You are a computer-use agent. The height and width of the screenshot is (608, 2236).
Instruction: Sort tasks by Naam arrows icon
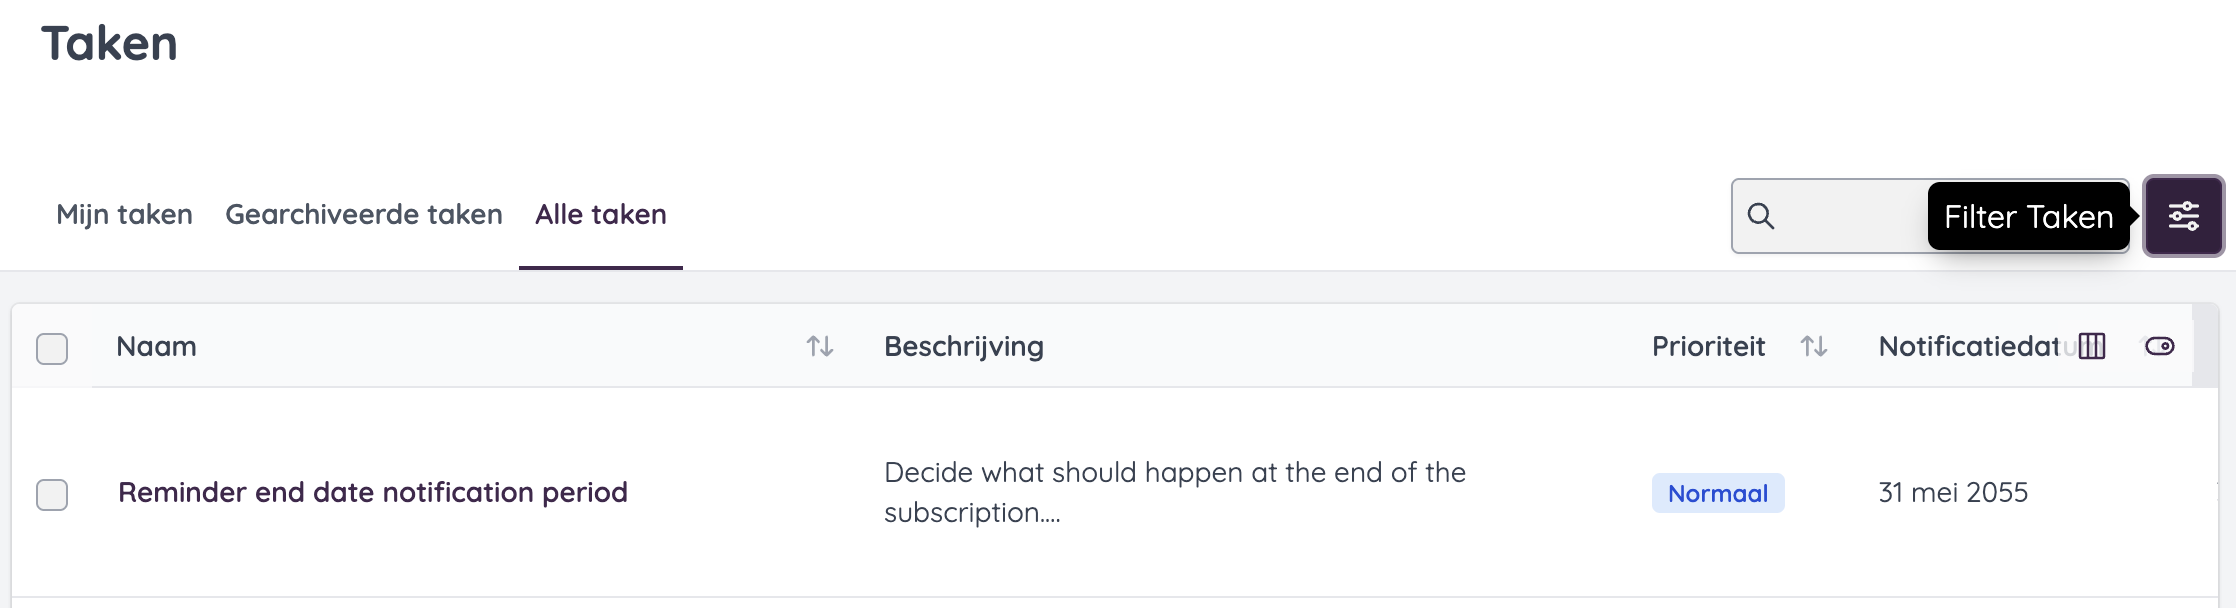tap(820, 346)
